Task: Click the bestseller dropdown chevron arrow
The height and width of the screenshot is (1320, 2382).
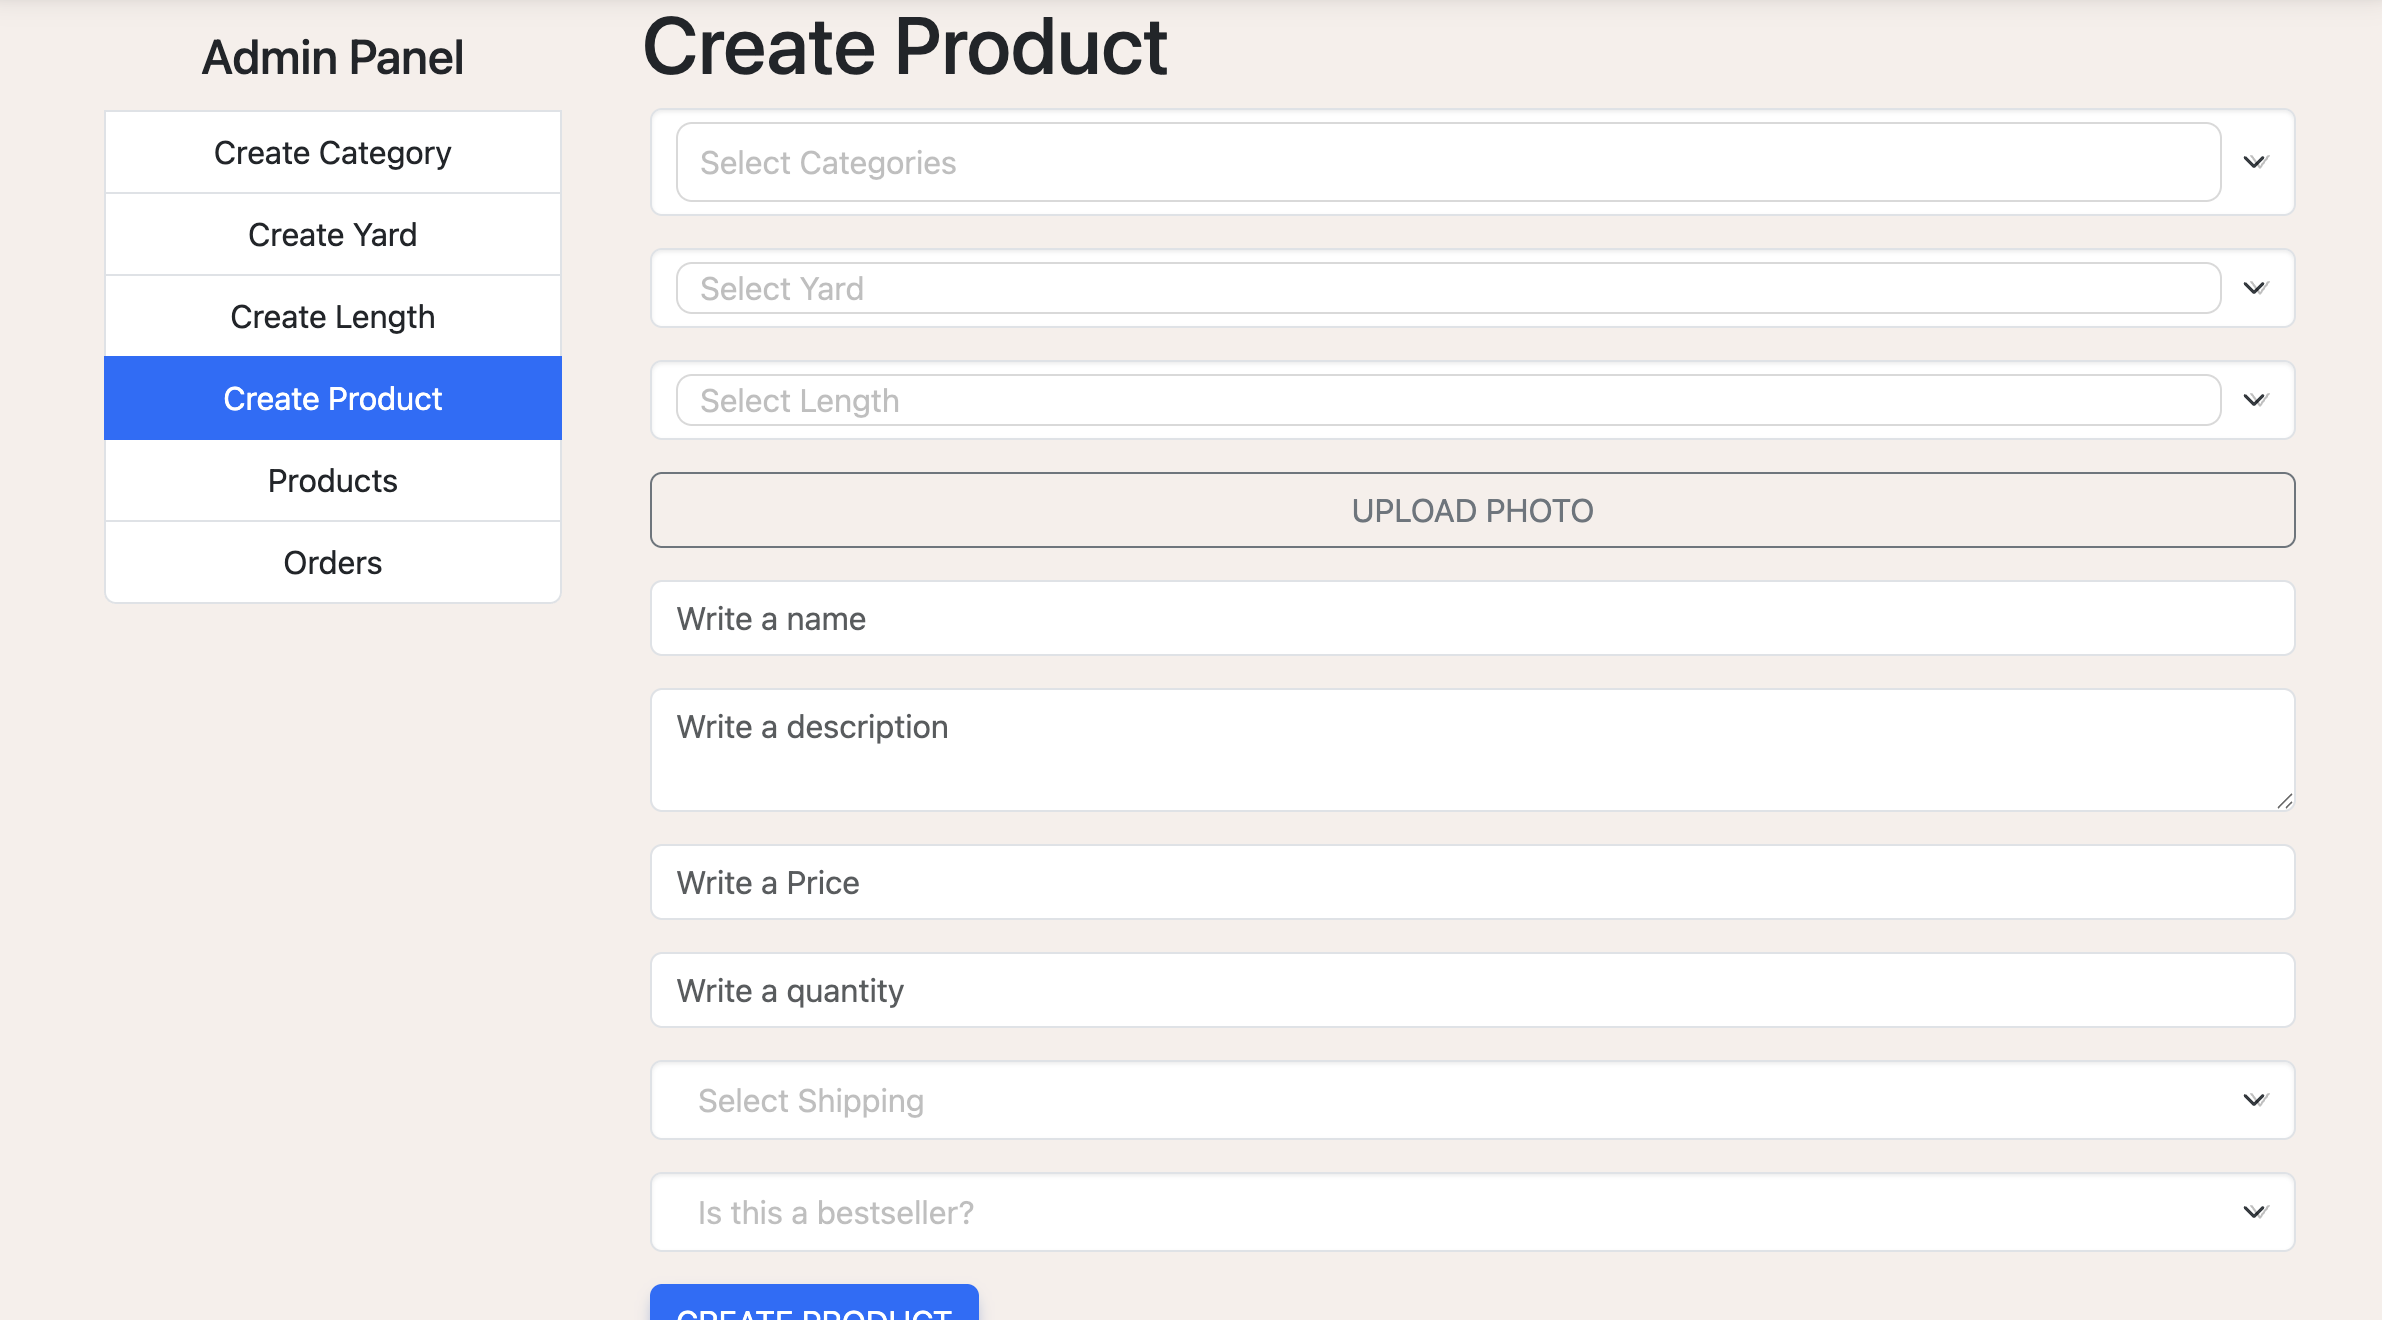Action: 2255,1212
